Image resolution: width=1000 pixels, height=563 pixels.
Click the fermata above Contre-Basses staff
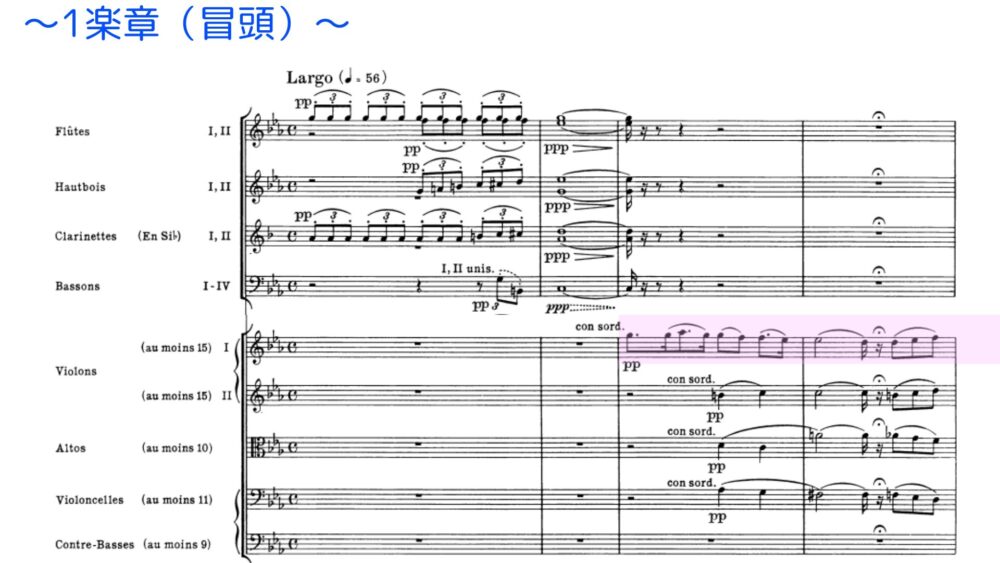click(x=879, y=529)
